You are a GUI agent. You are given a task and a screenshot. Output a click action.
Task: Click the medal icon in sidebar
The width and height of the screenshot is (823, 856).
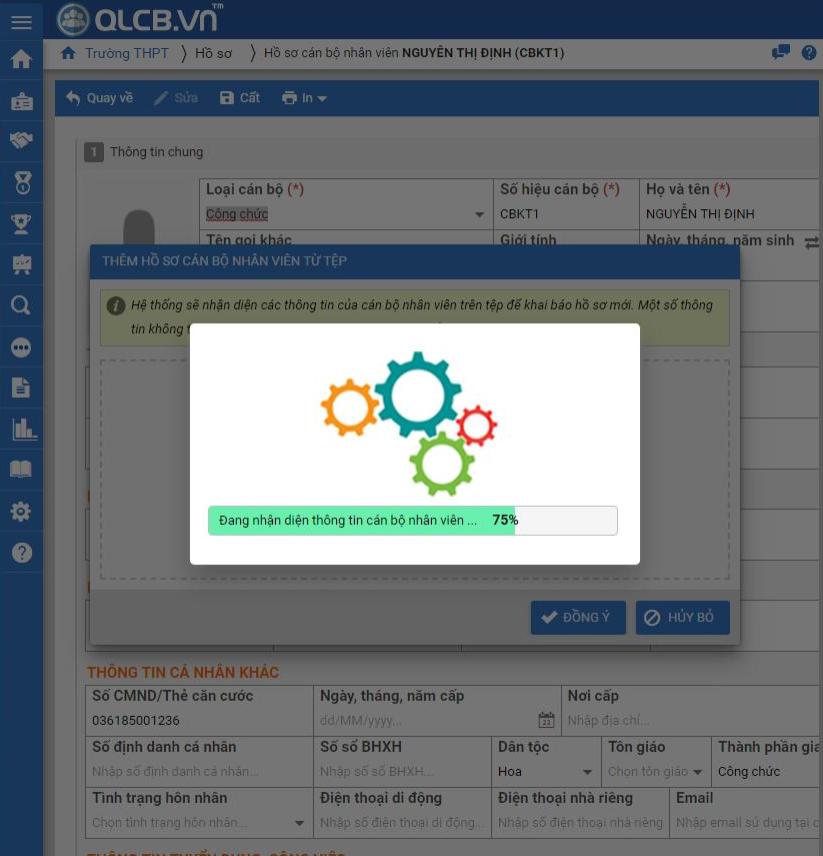point(21,182)
